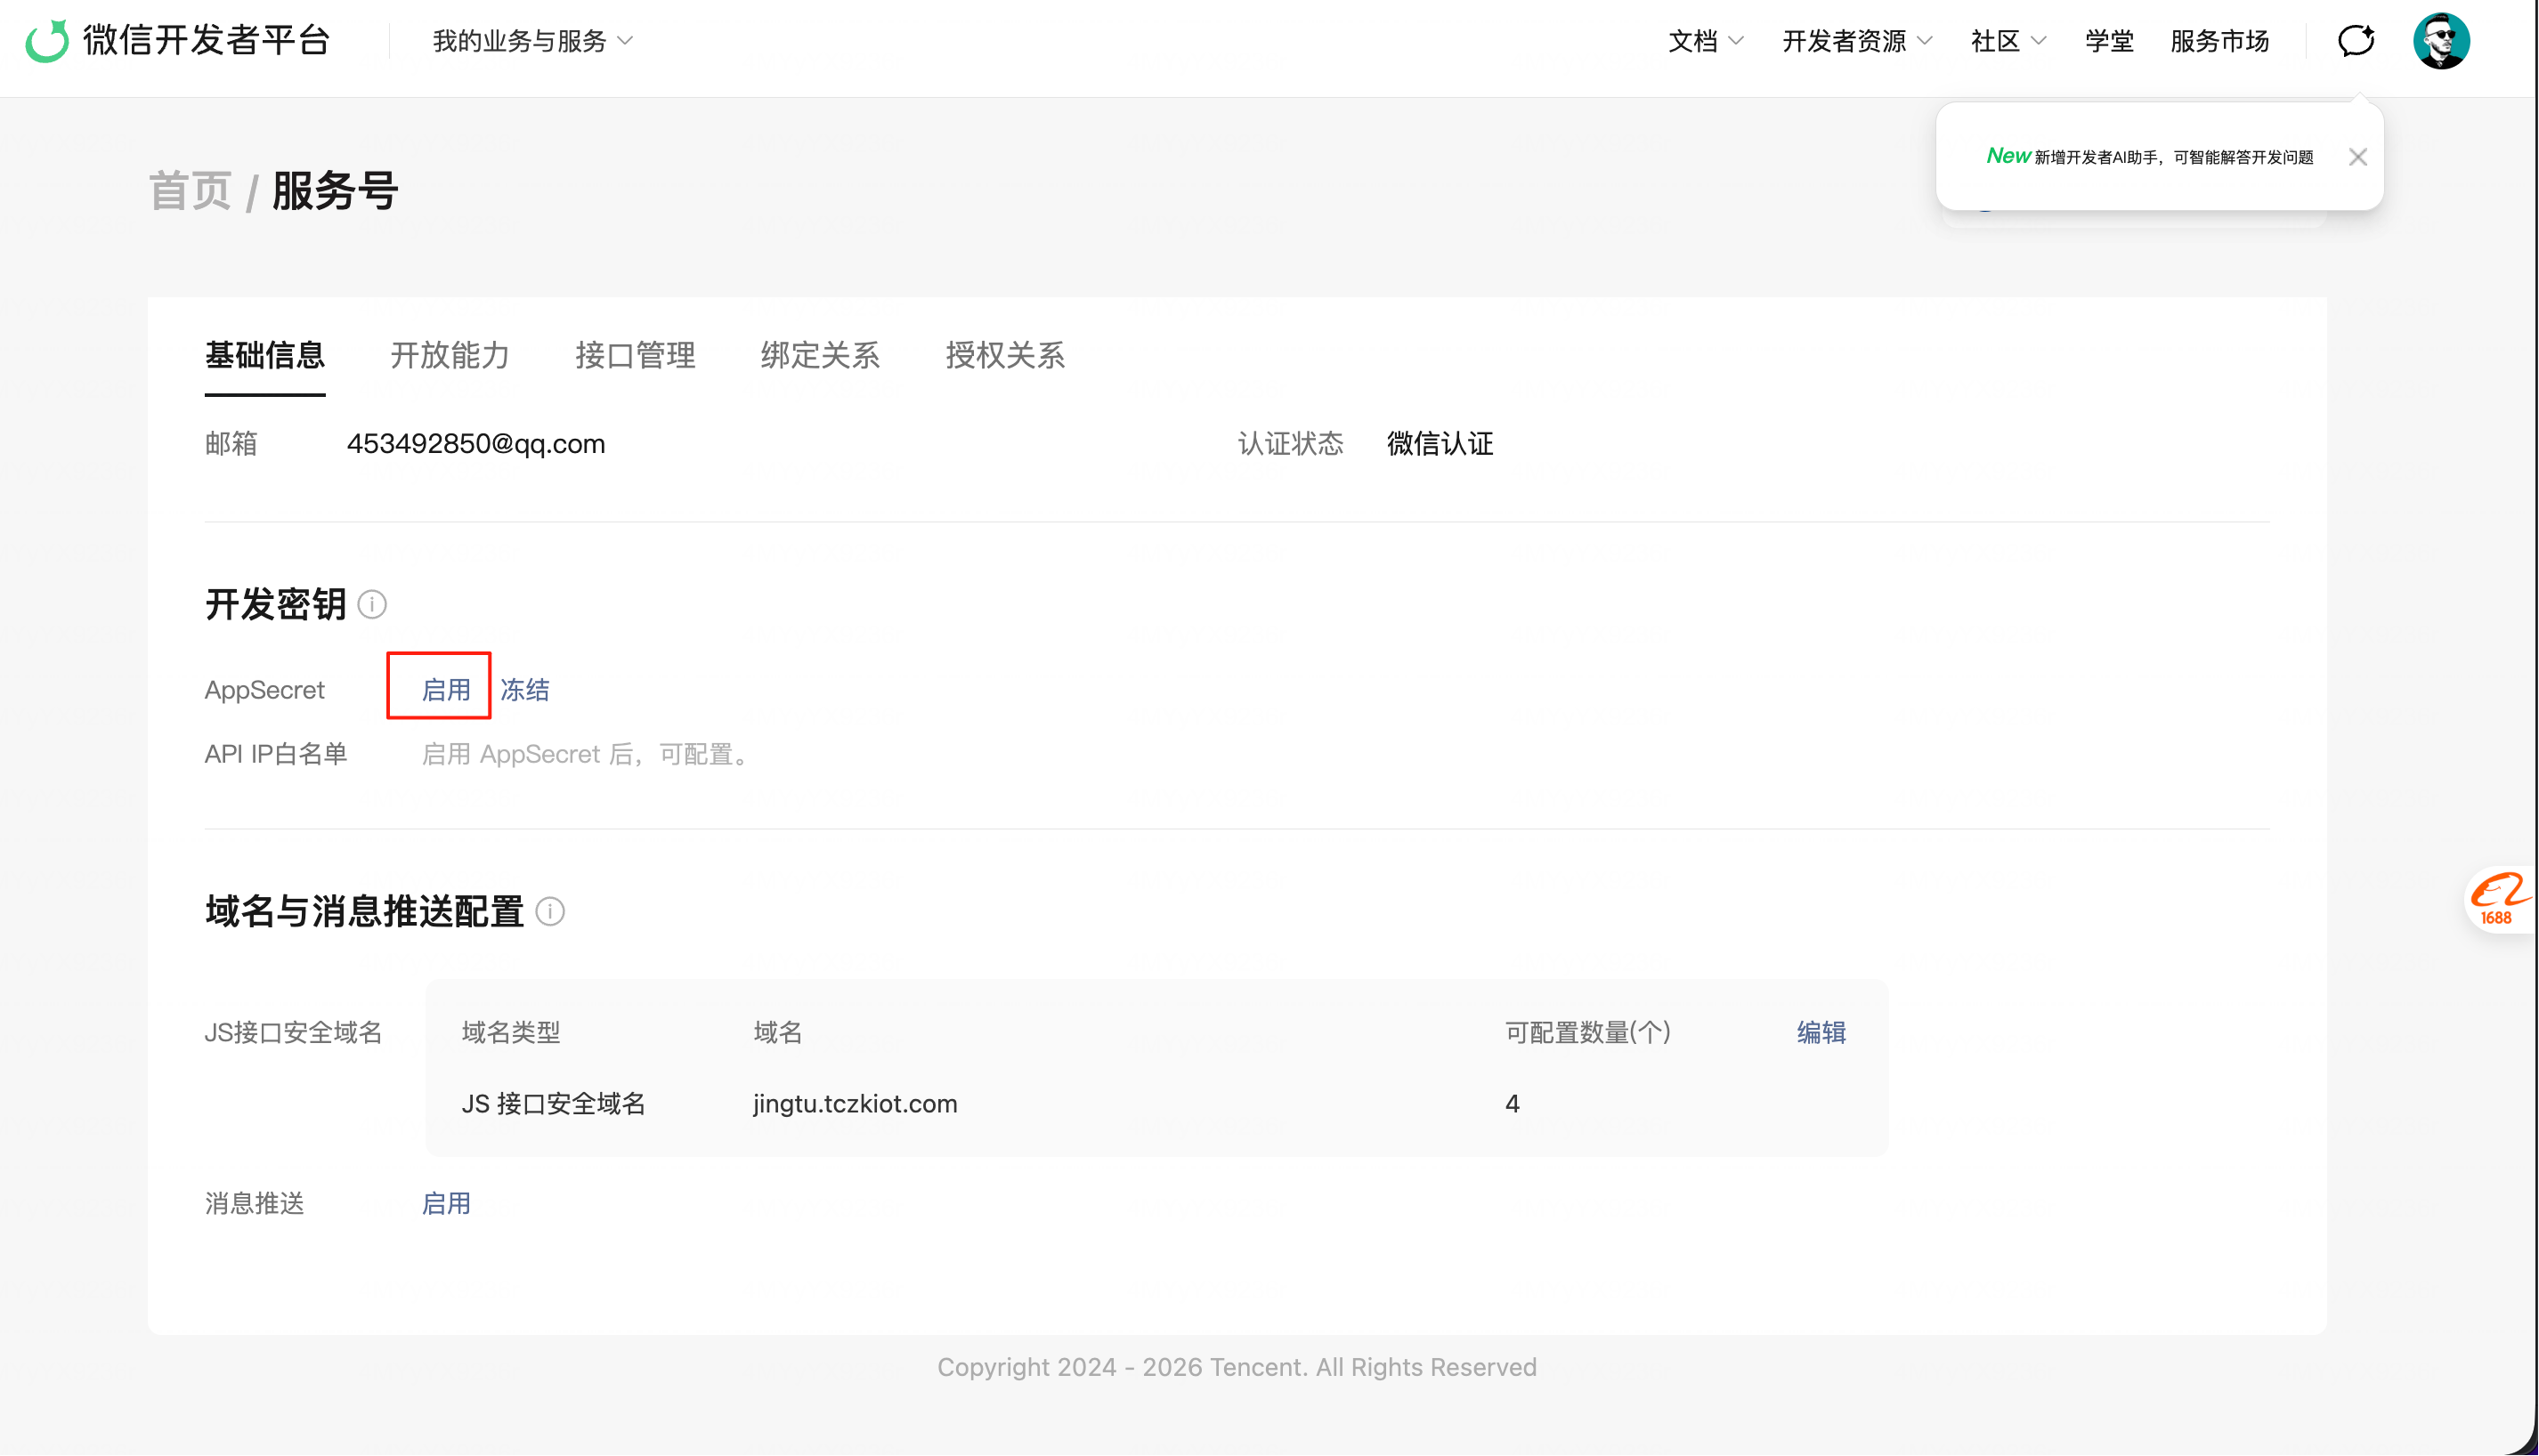
Task: Click the WeChat developer platform logo
Action: click(x=46, y=41)
